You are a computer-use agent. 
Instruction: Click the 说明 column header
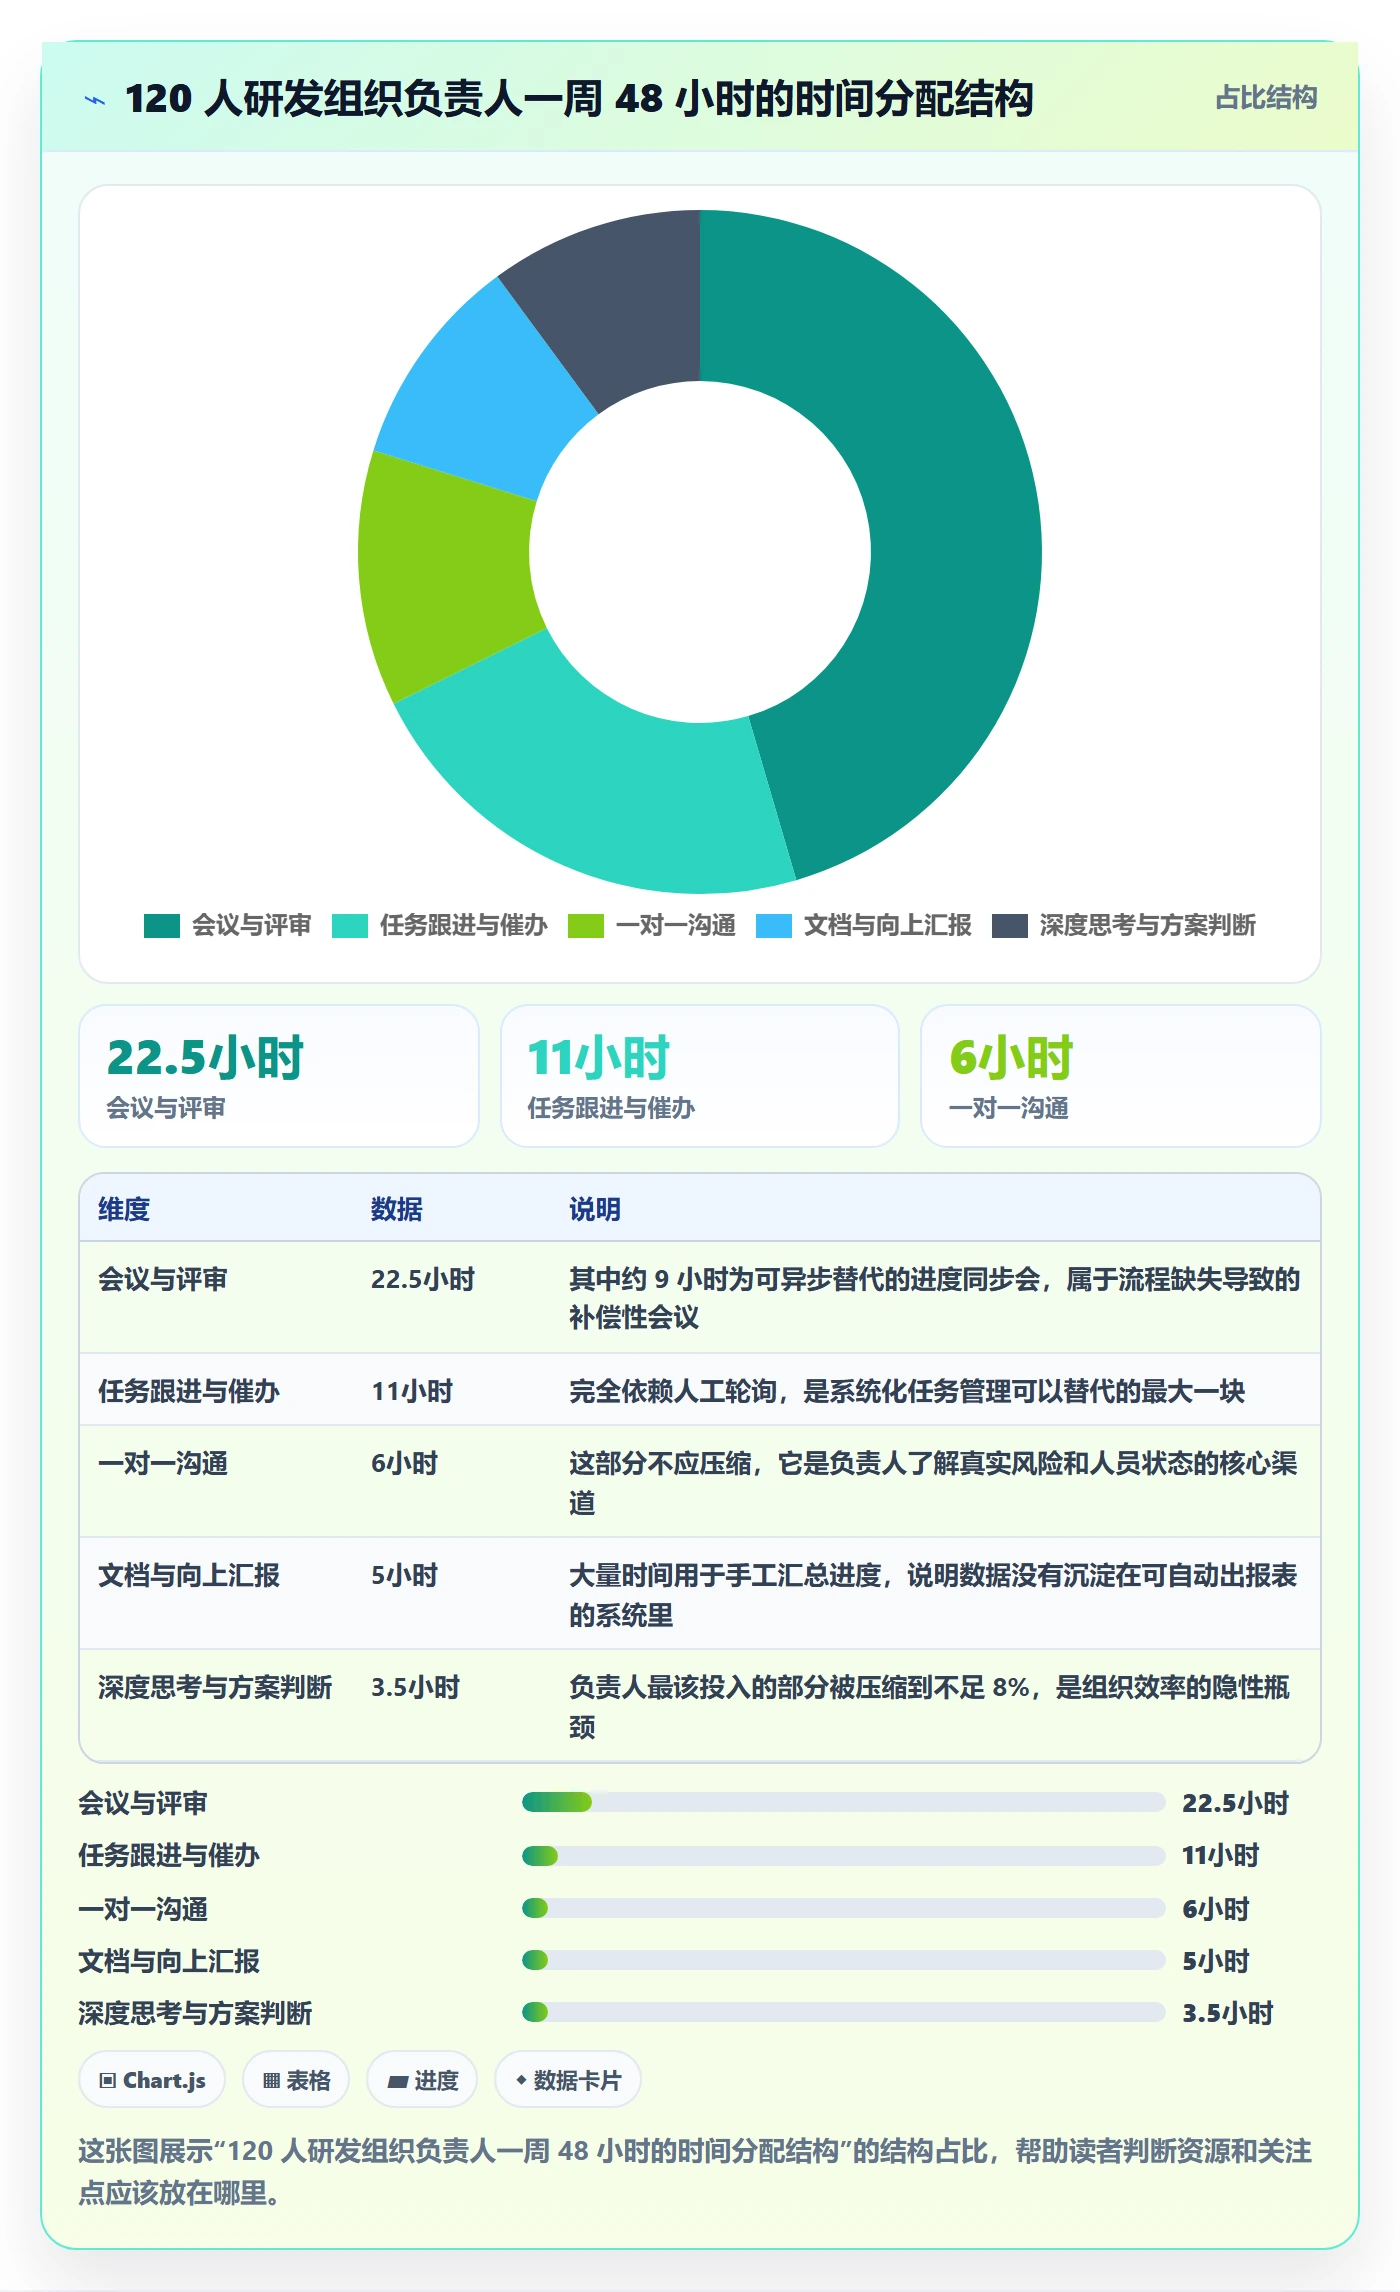[595, 1209]
